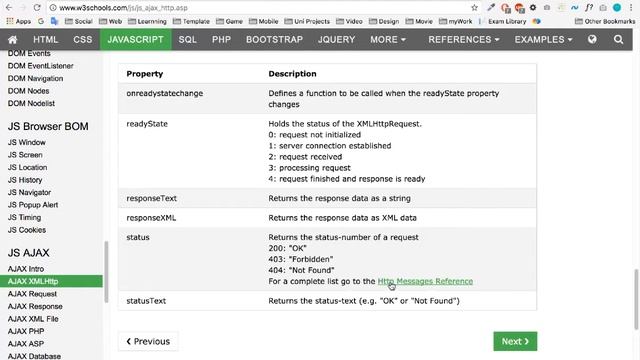Screen dimensions: 640x360
Task: Click the address bar URL field
Action: 261,8
